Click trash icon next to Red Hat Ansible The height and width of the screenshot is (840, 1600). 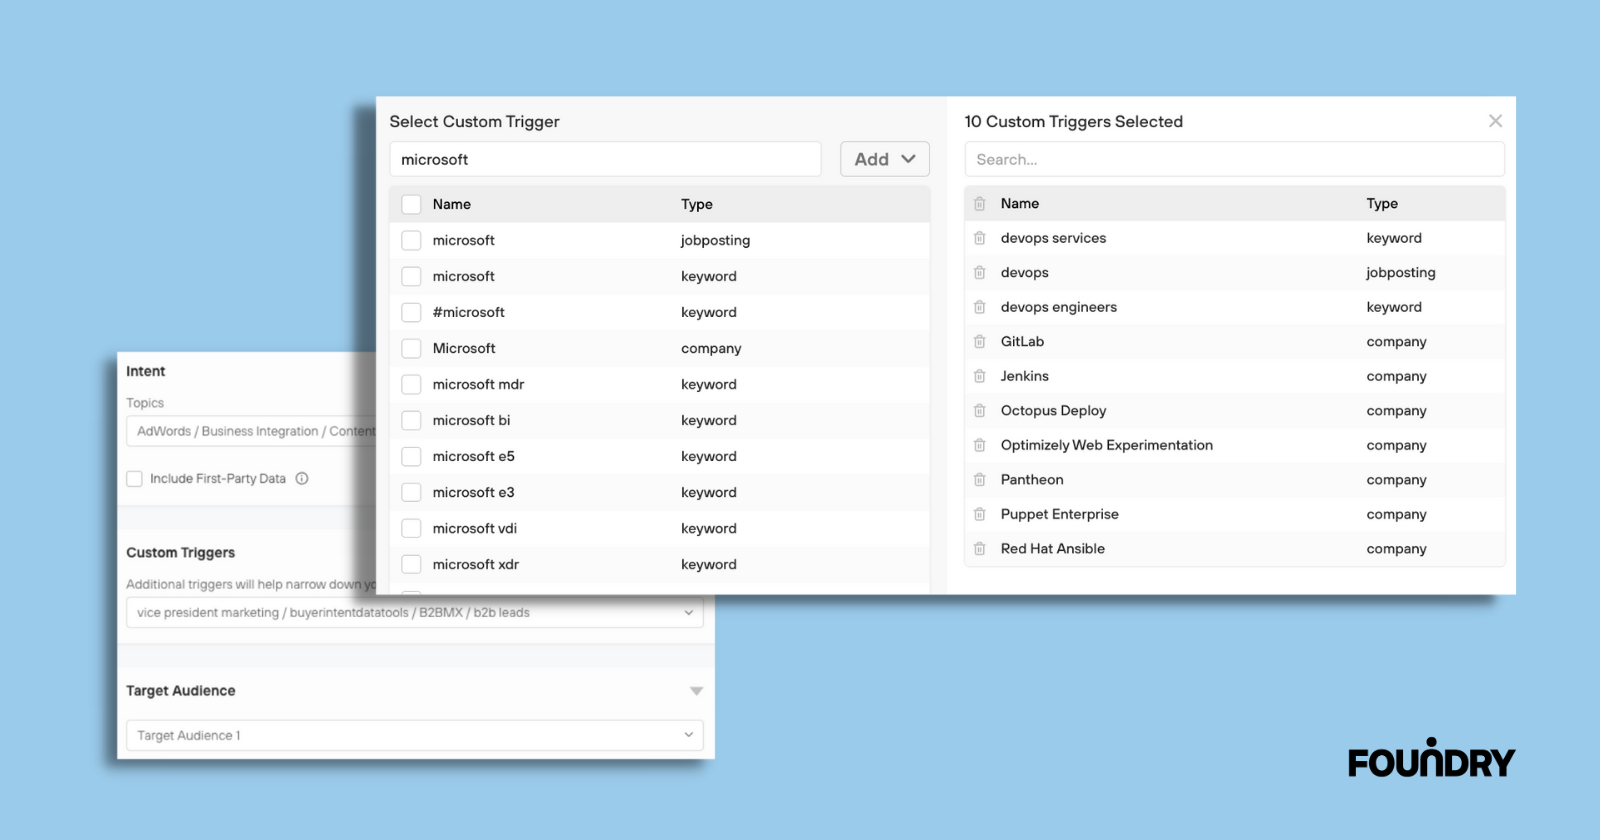pos(980,548)
